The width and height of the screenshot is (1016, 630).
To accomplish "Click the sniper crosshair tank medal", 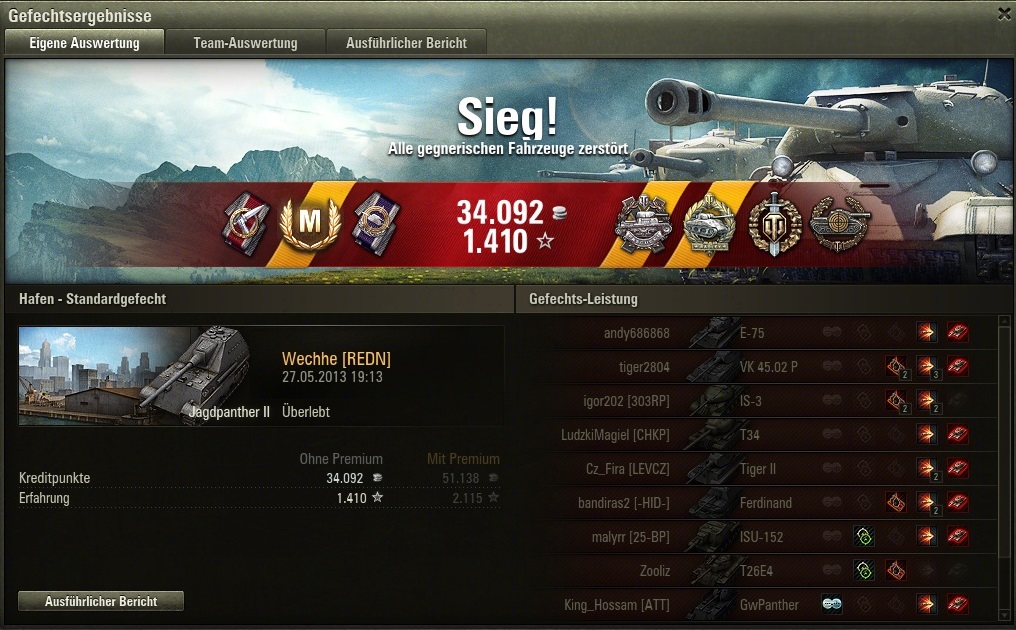I will tap(840, 224).
